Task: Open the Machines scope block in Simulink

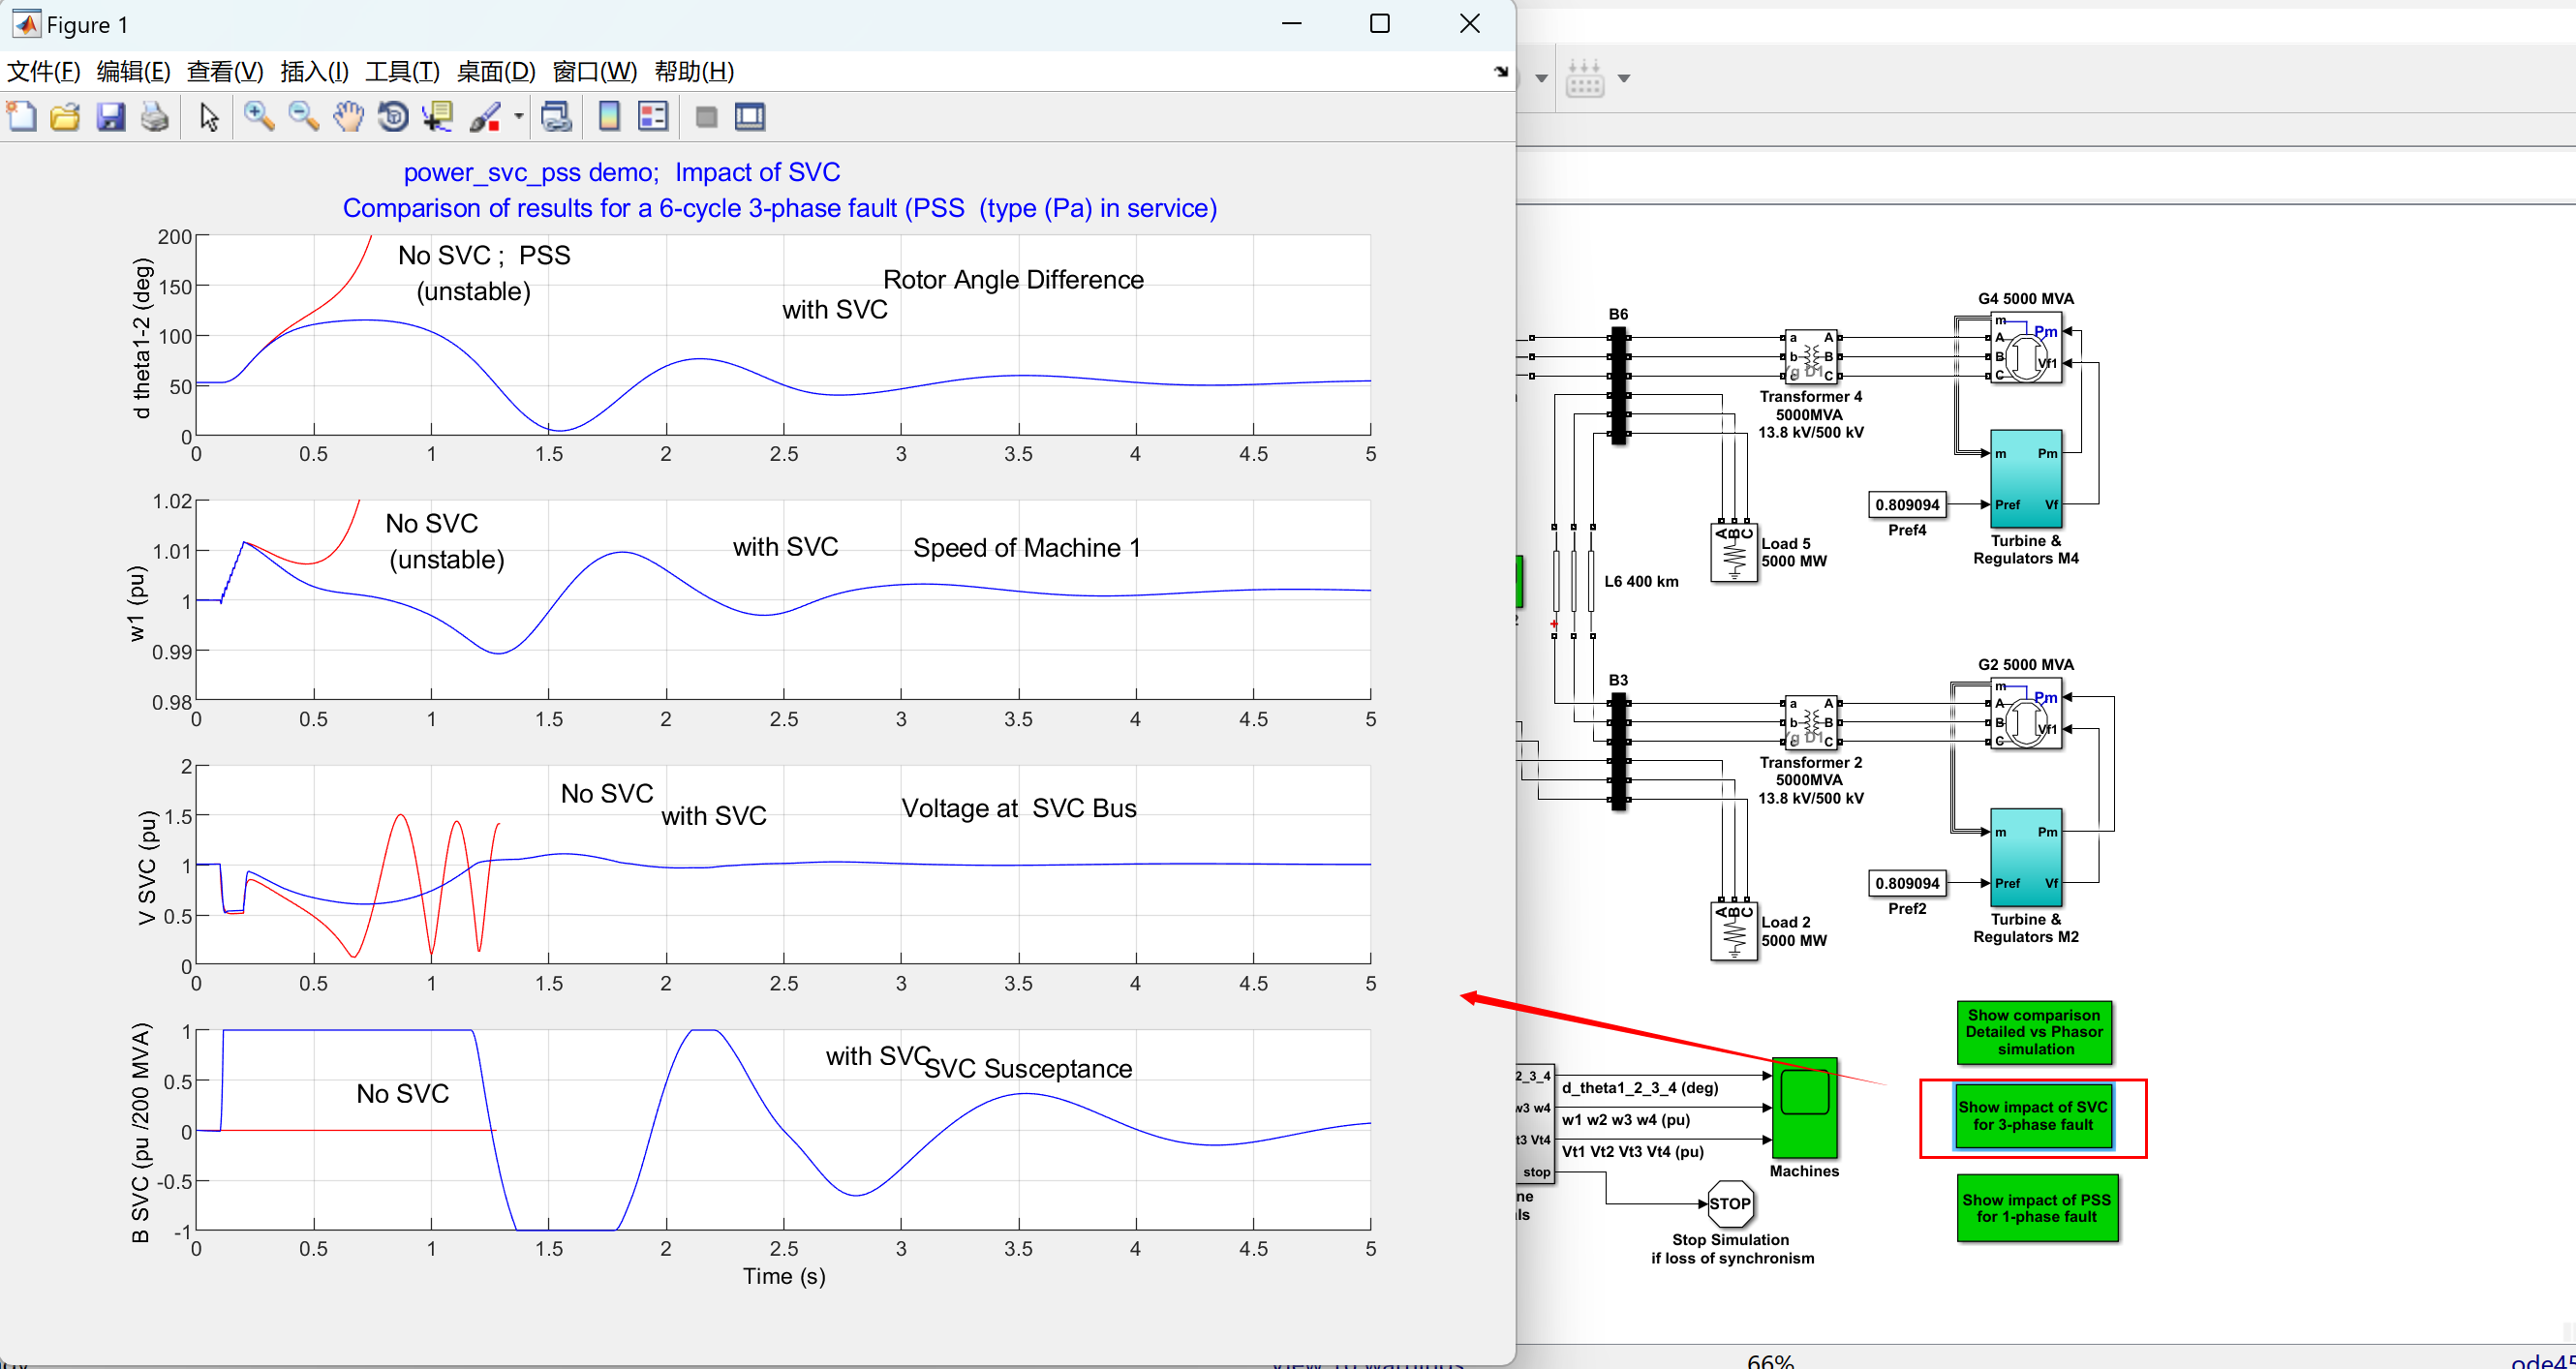Action: [x=1804, y=1108]
